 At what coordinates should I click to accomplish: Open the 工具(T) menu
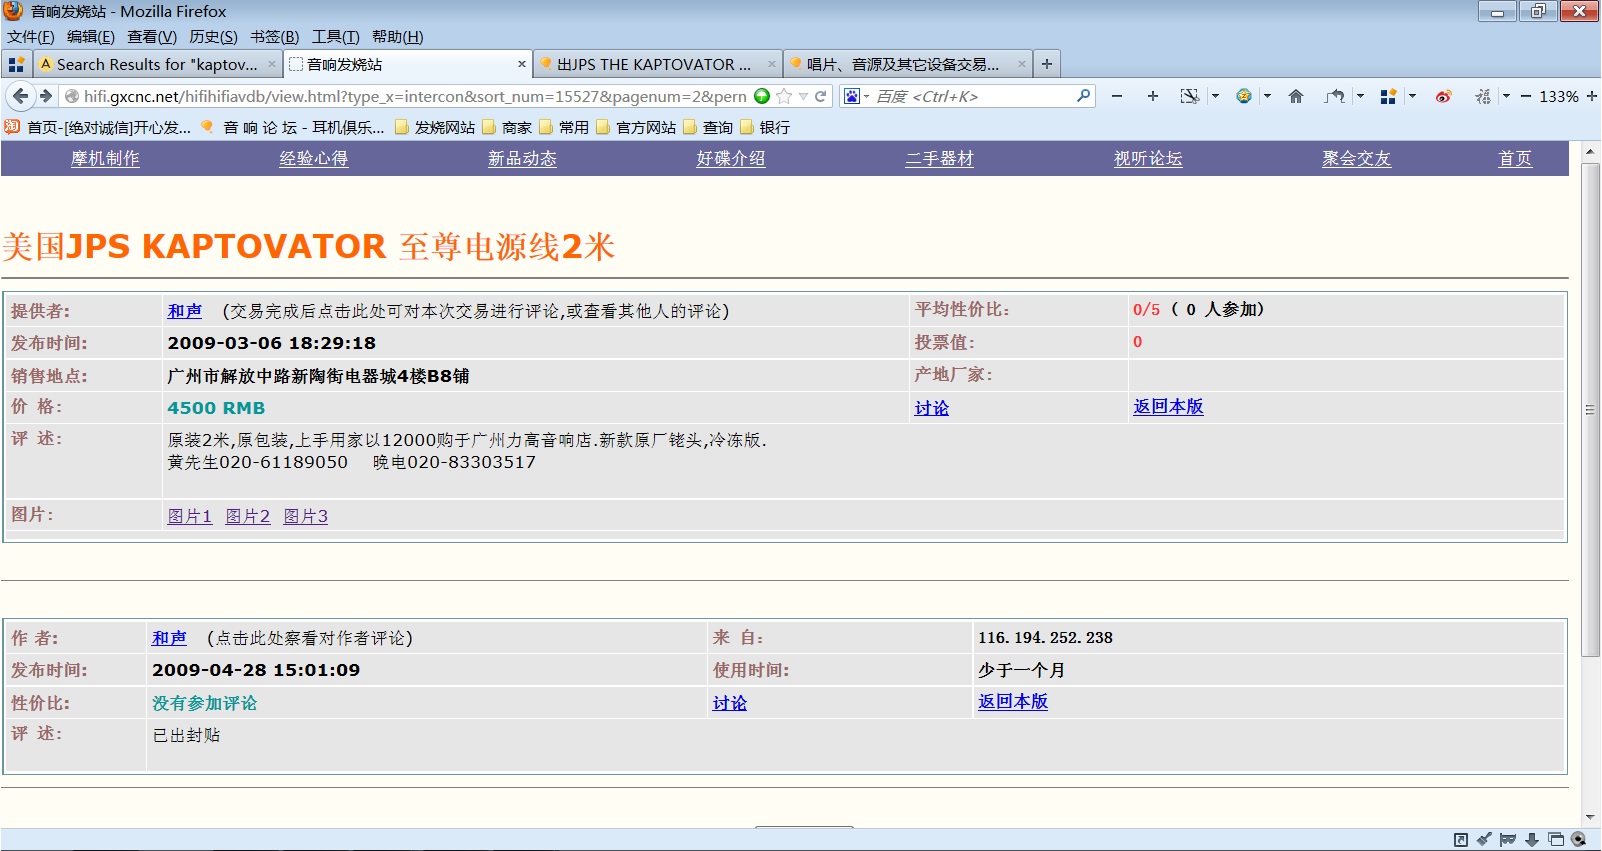click(x=335, y=37)
